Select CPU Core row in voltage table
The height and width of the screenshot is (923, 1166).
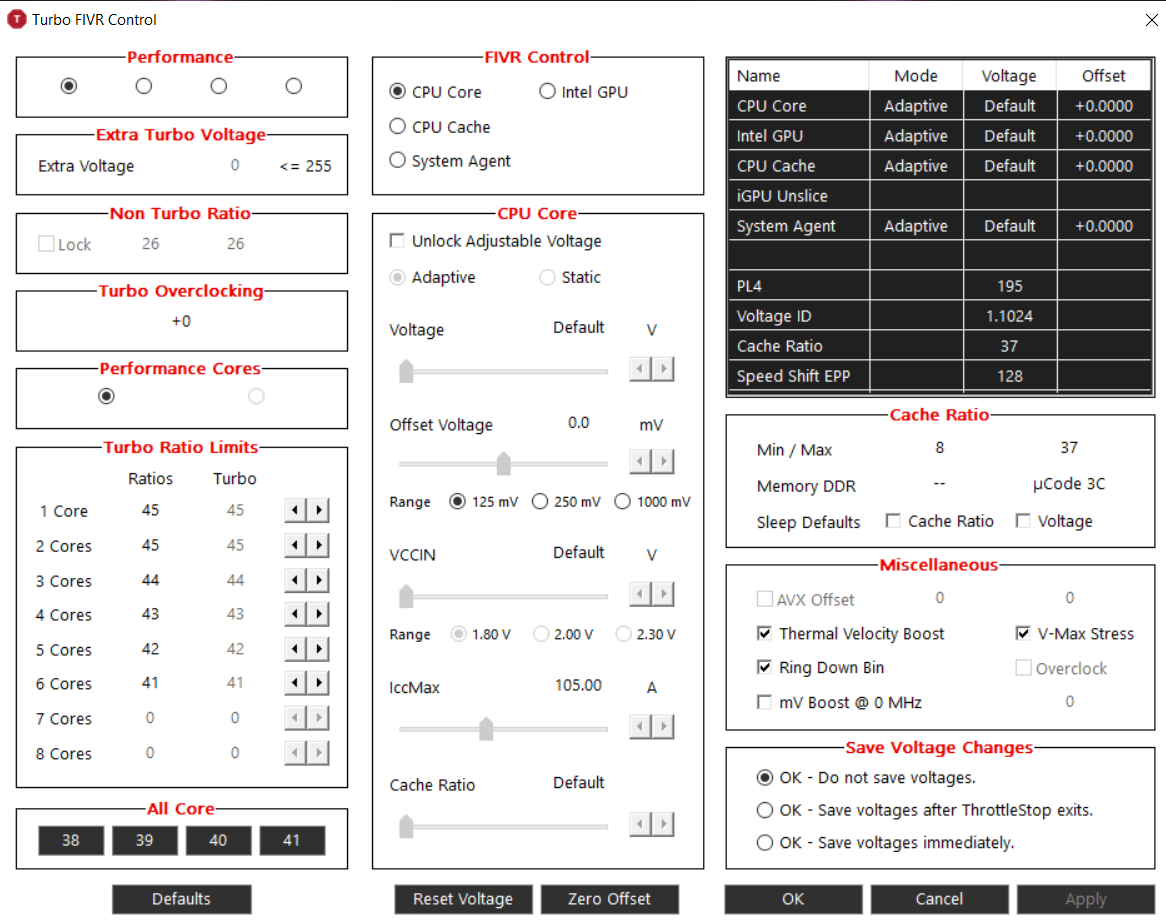pos(940,106)
